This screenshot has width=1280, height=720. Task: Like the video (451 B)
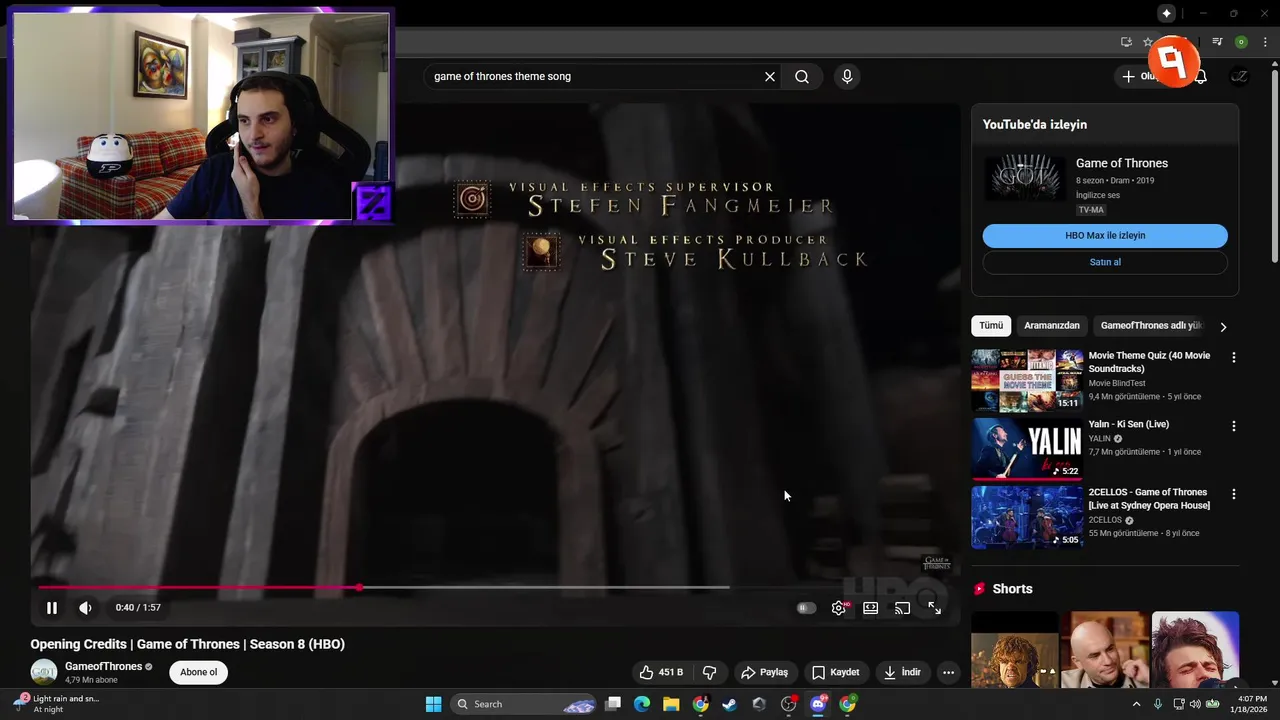click(662, 672)
